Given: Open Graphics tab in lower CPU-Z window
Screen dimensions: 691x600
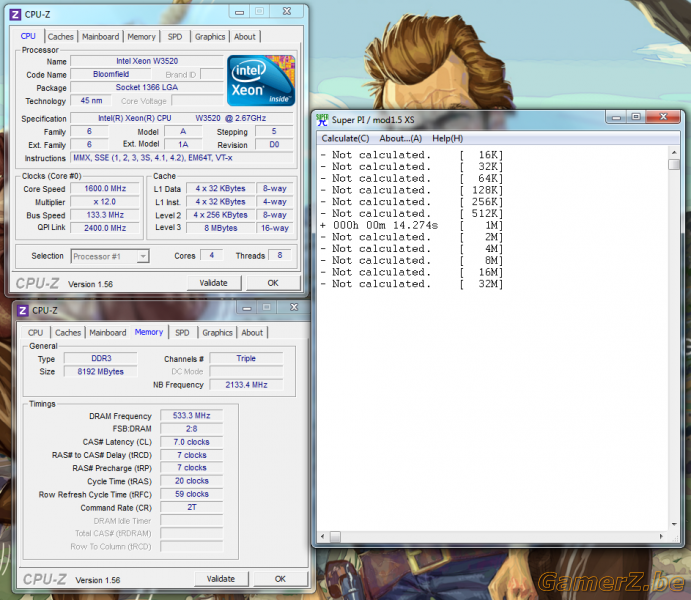Looking at the screenshot, I should 217,333.
